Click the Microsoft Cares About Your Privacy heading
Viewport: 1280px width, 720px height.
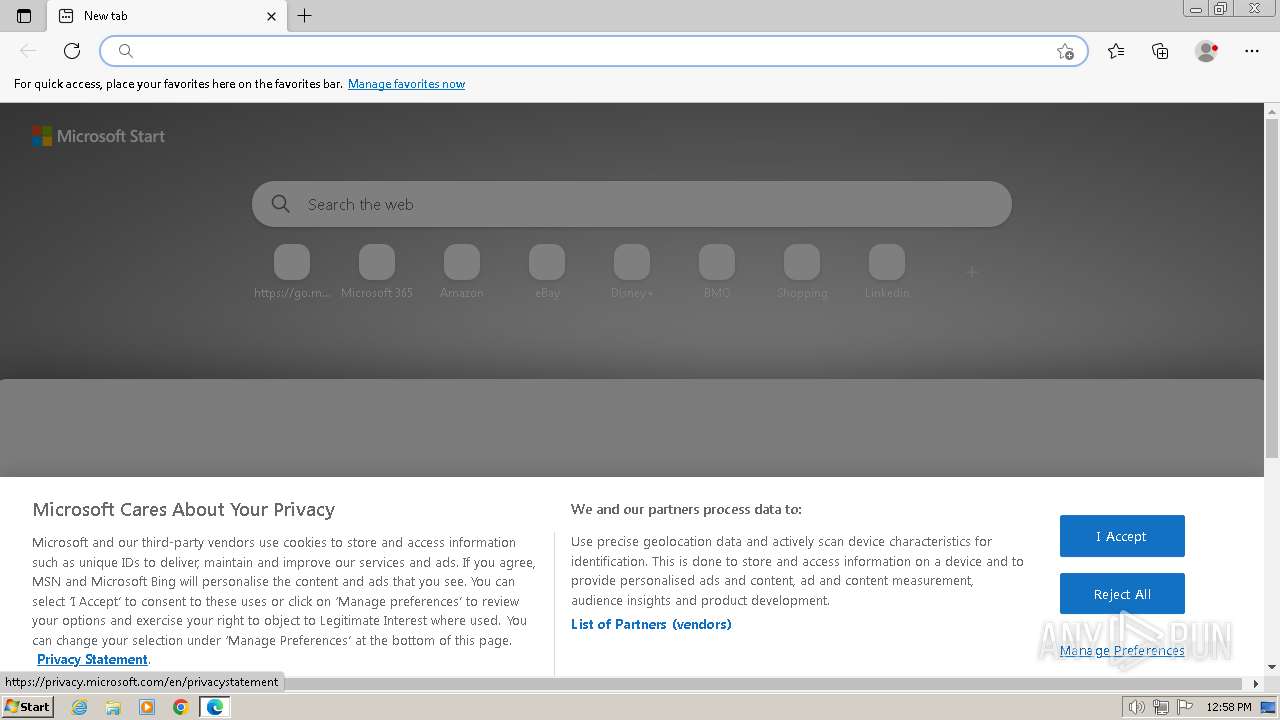pyautogui.click(x=184, y=509)
